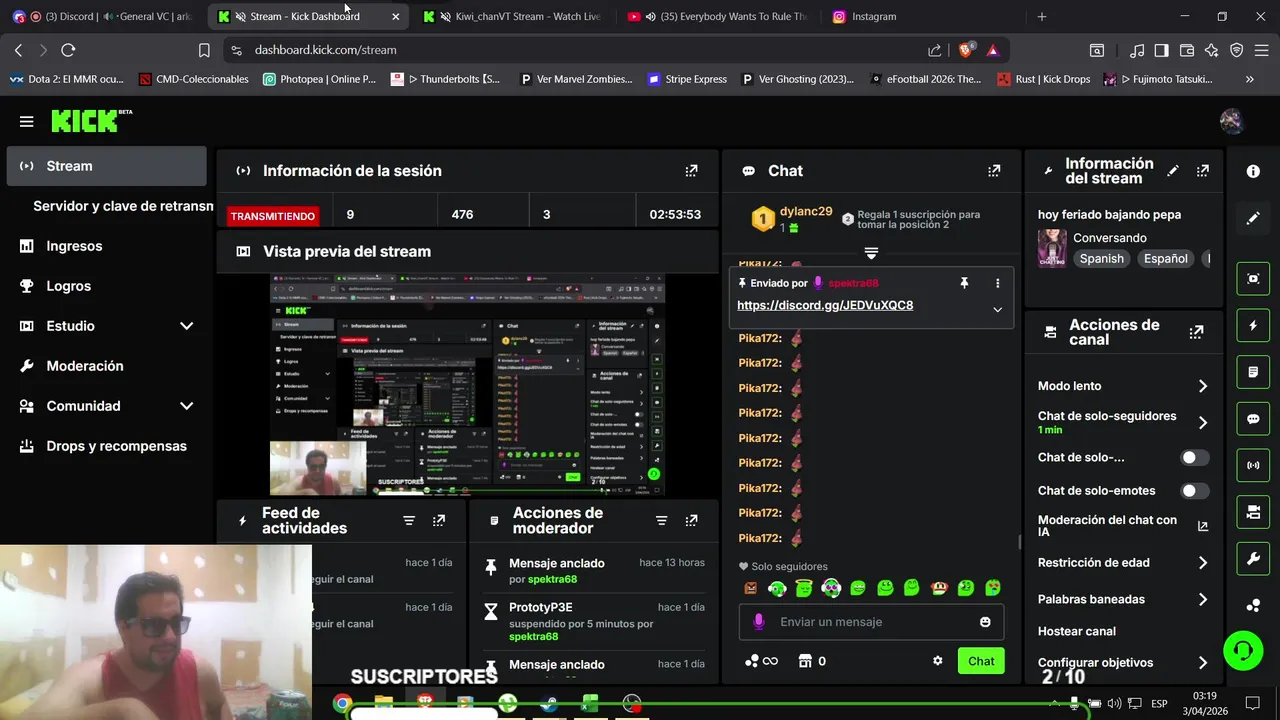Open the Restricción de edad arrow
The height and width of the screenshot is (720, 1280).
pos(1203,563)
